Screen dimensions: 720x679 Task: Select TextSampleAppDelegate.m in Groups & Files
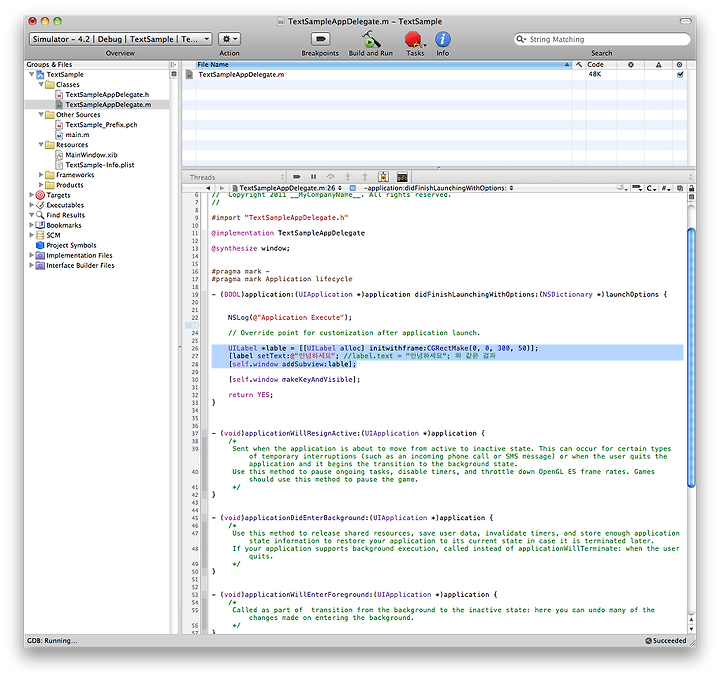pyautogui.click(x=108, y=105)
